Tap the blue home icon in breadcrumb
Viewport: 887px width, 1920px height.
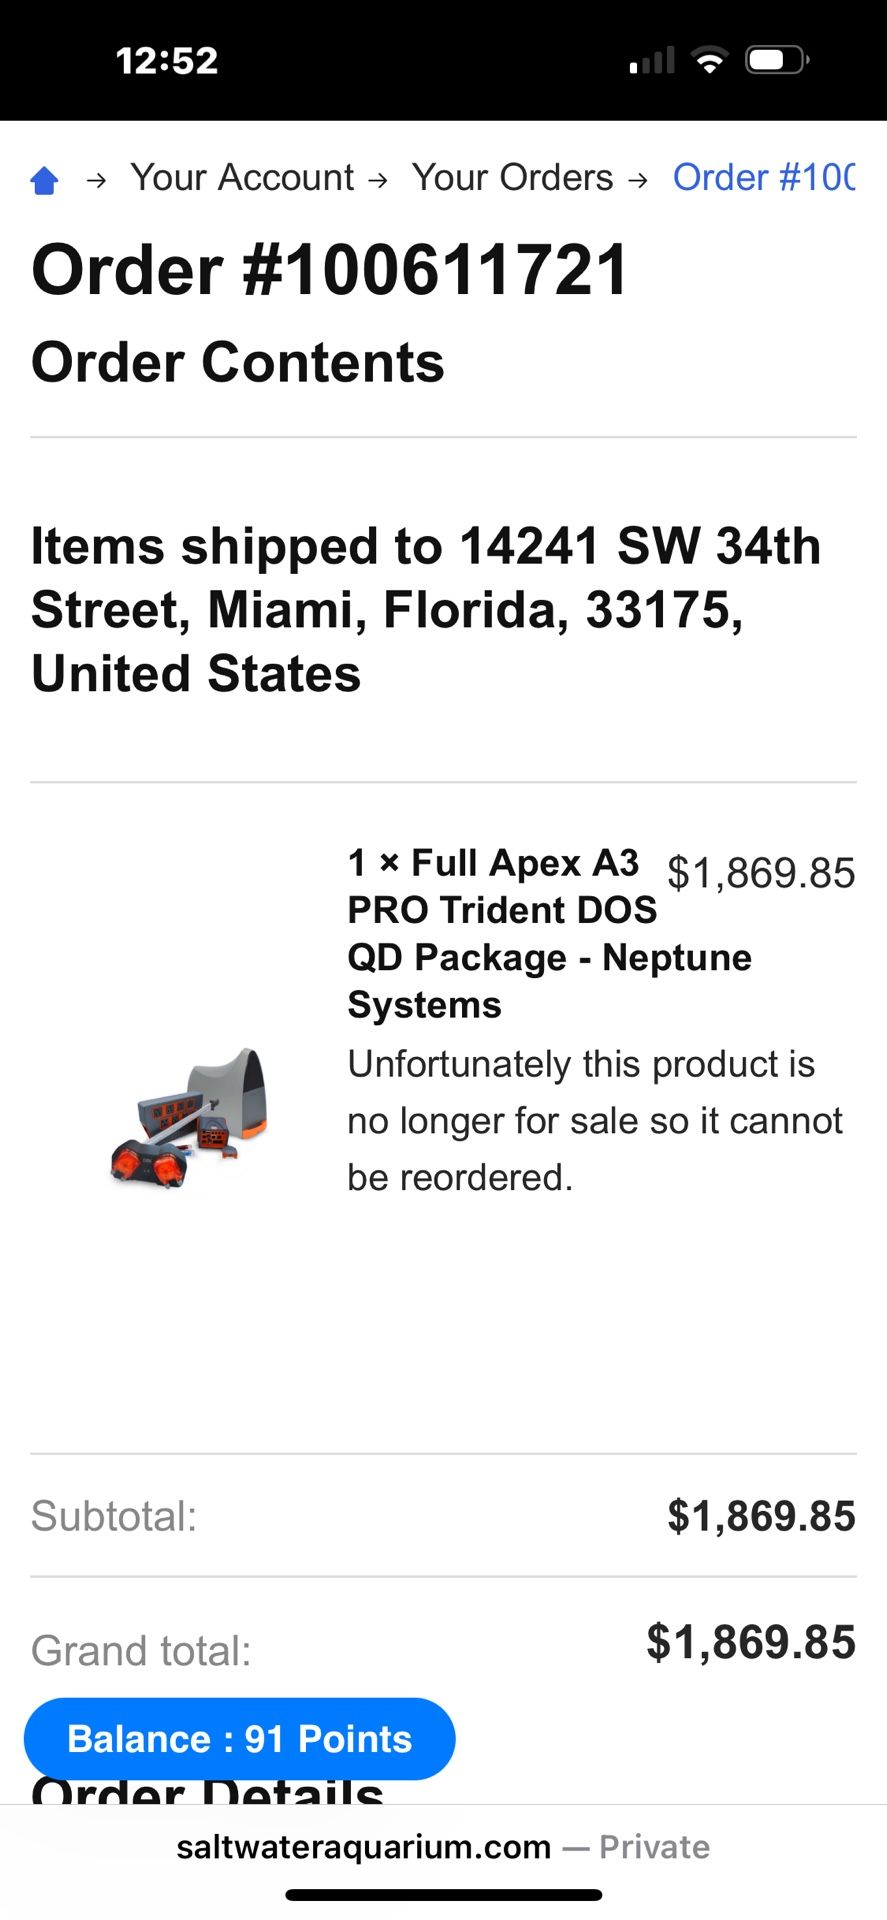pos(45,180)
